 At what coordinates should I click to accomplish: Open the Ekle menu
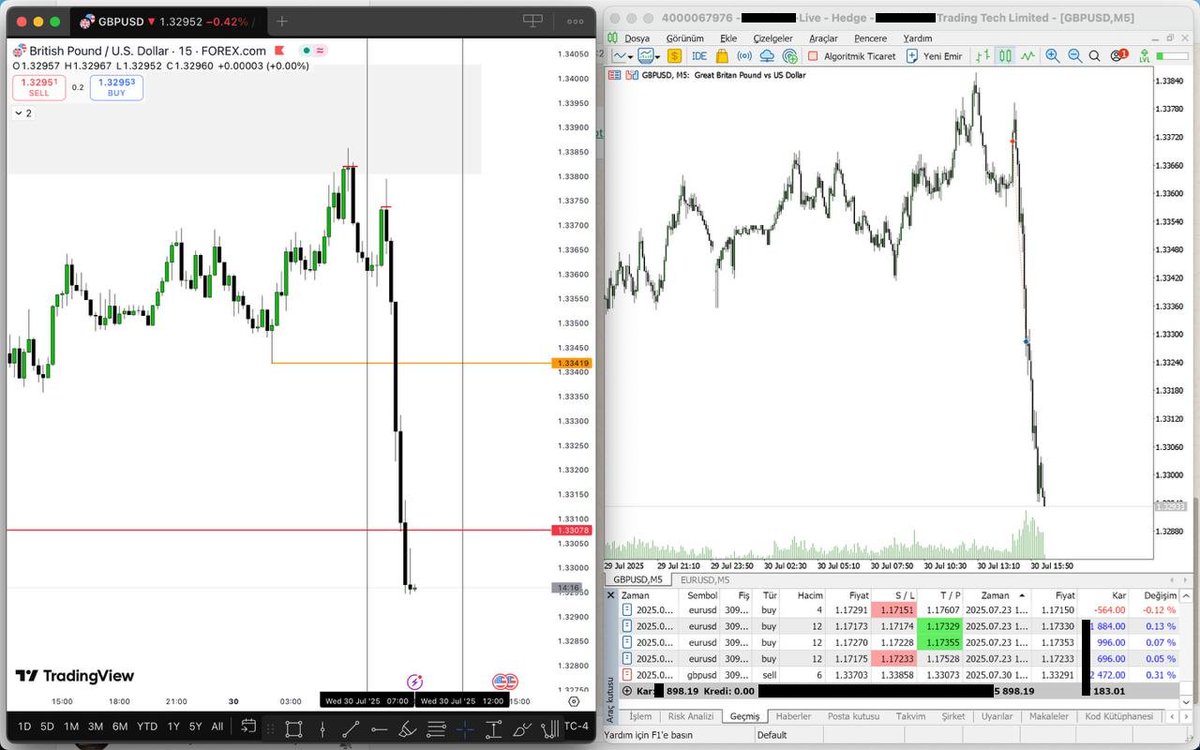(728, 38)
